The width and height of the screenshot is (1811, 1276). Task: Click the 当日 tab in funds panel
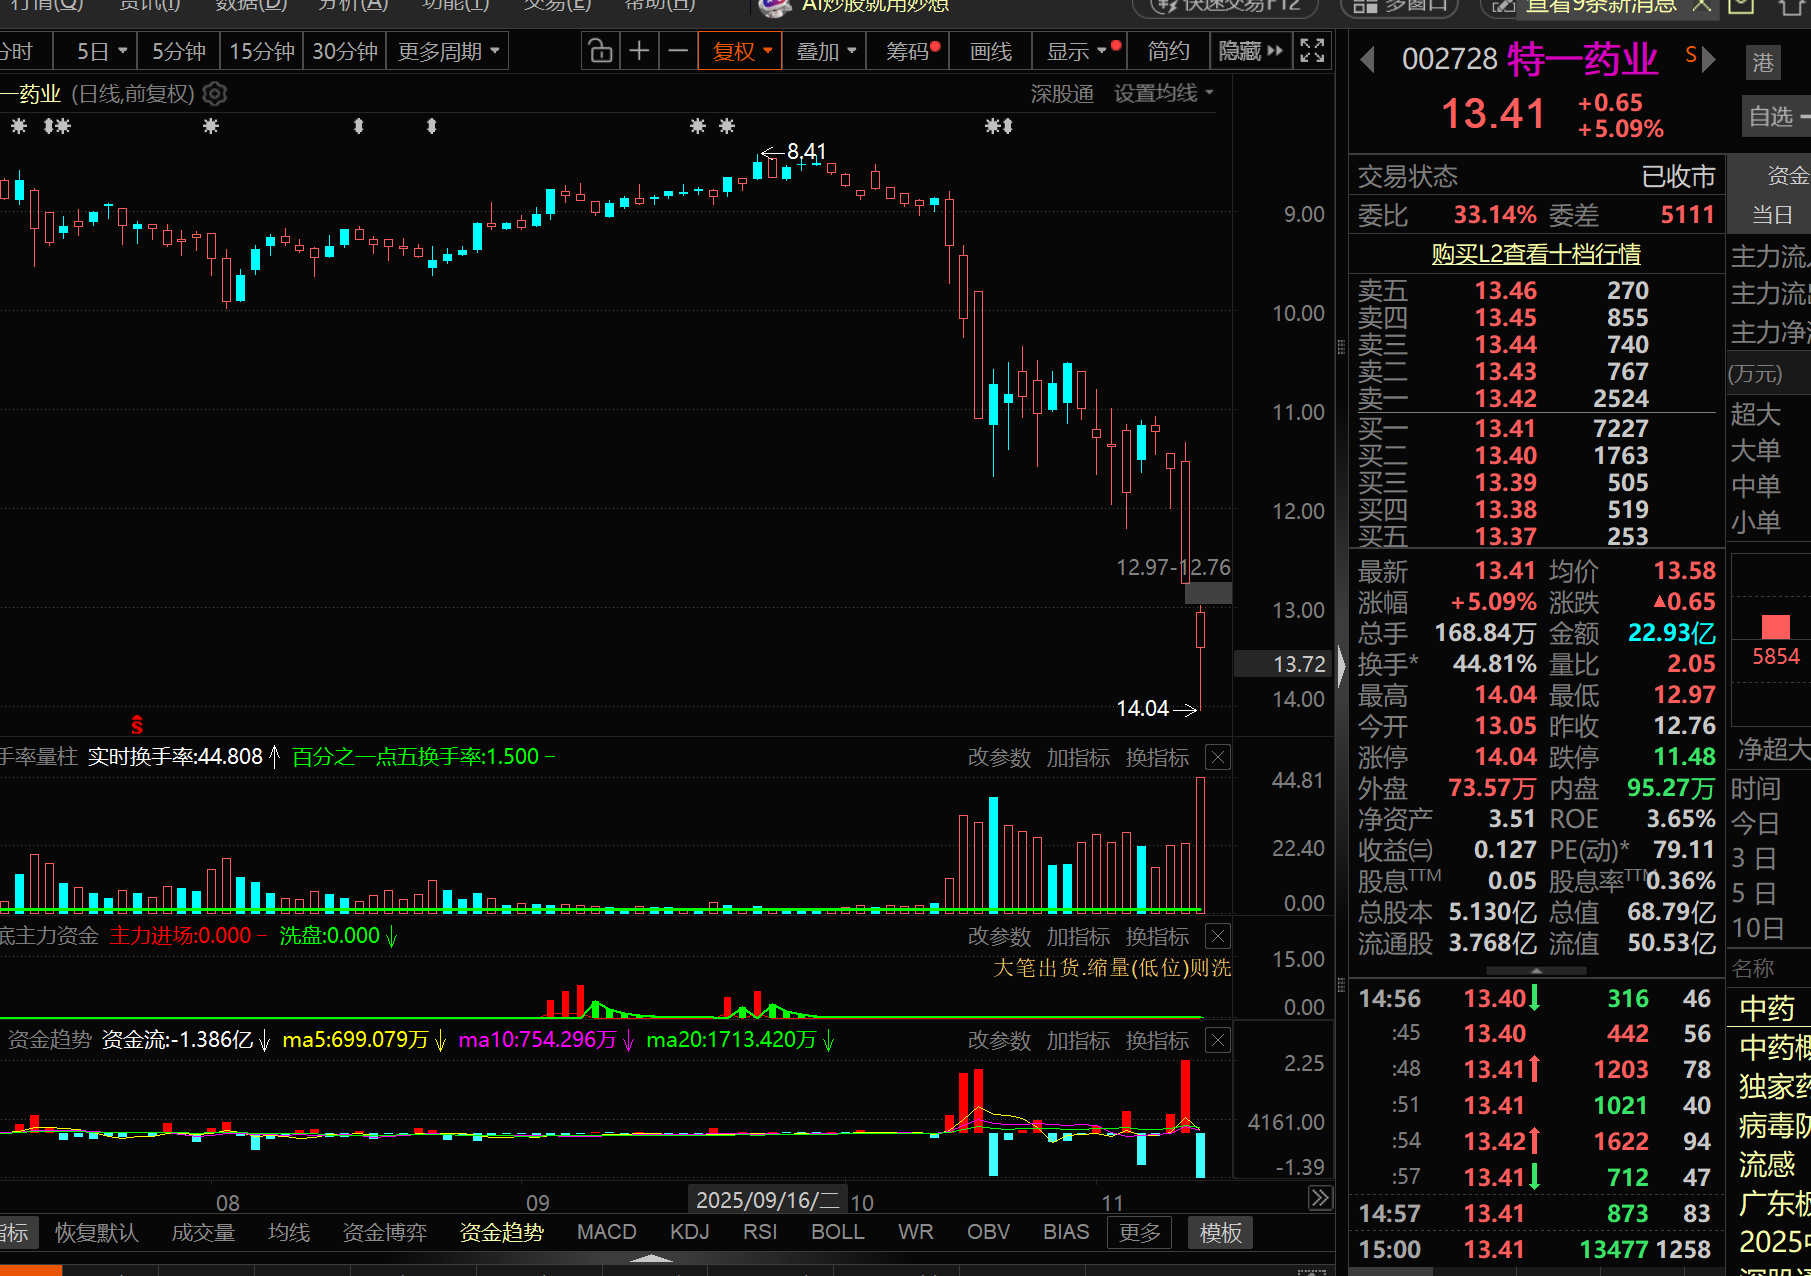1771,215
